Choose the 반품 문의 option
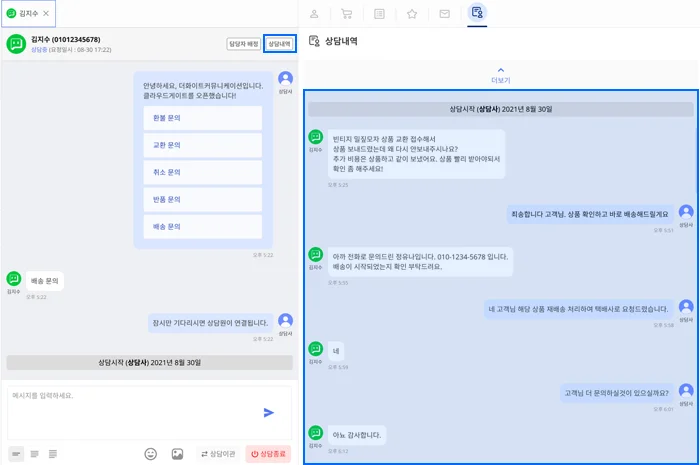The image size is (700, 465). pyautogui.click(x=202, y=199)
